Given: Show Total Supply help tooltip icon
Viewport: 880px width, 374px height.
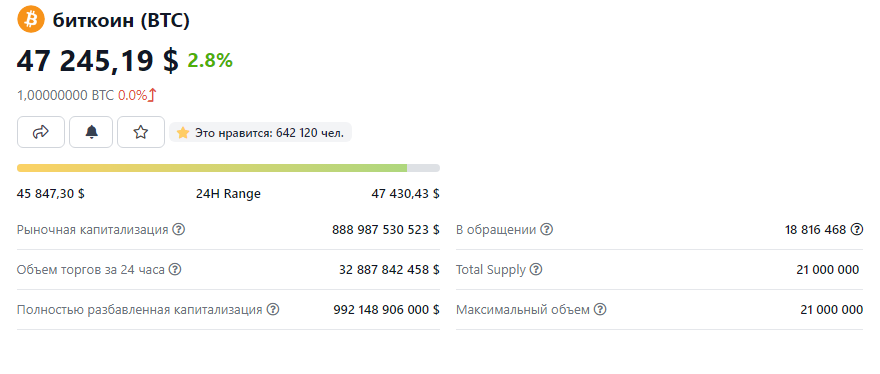Looking at the screenshot, I should point(536,270).
